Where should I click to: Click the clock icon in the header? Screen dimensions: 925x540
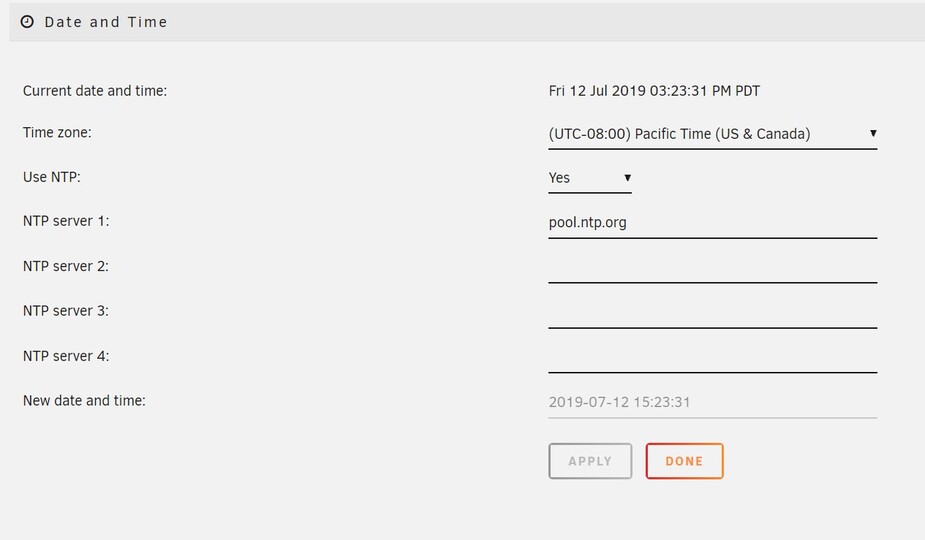[x=27, y=22]
